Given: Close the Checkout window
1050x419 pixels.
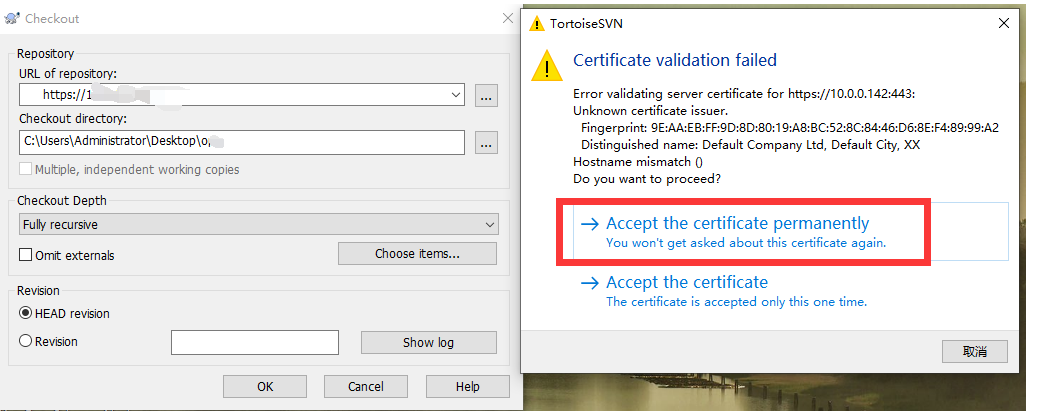Looking at the screenshot, I should 508,18.
